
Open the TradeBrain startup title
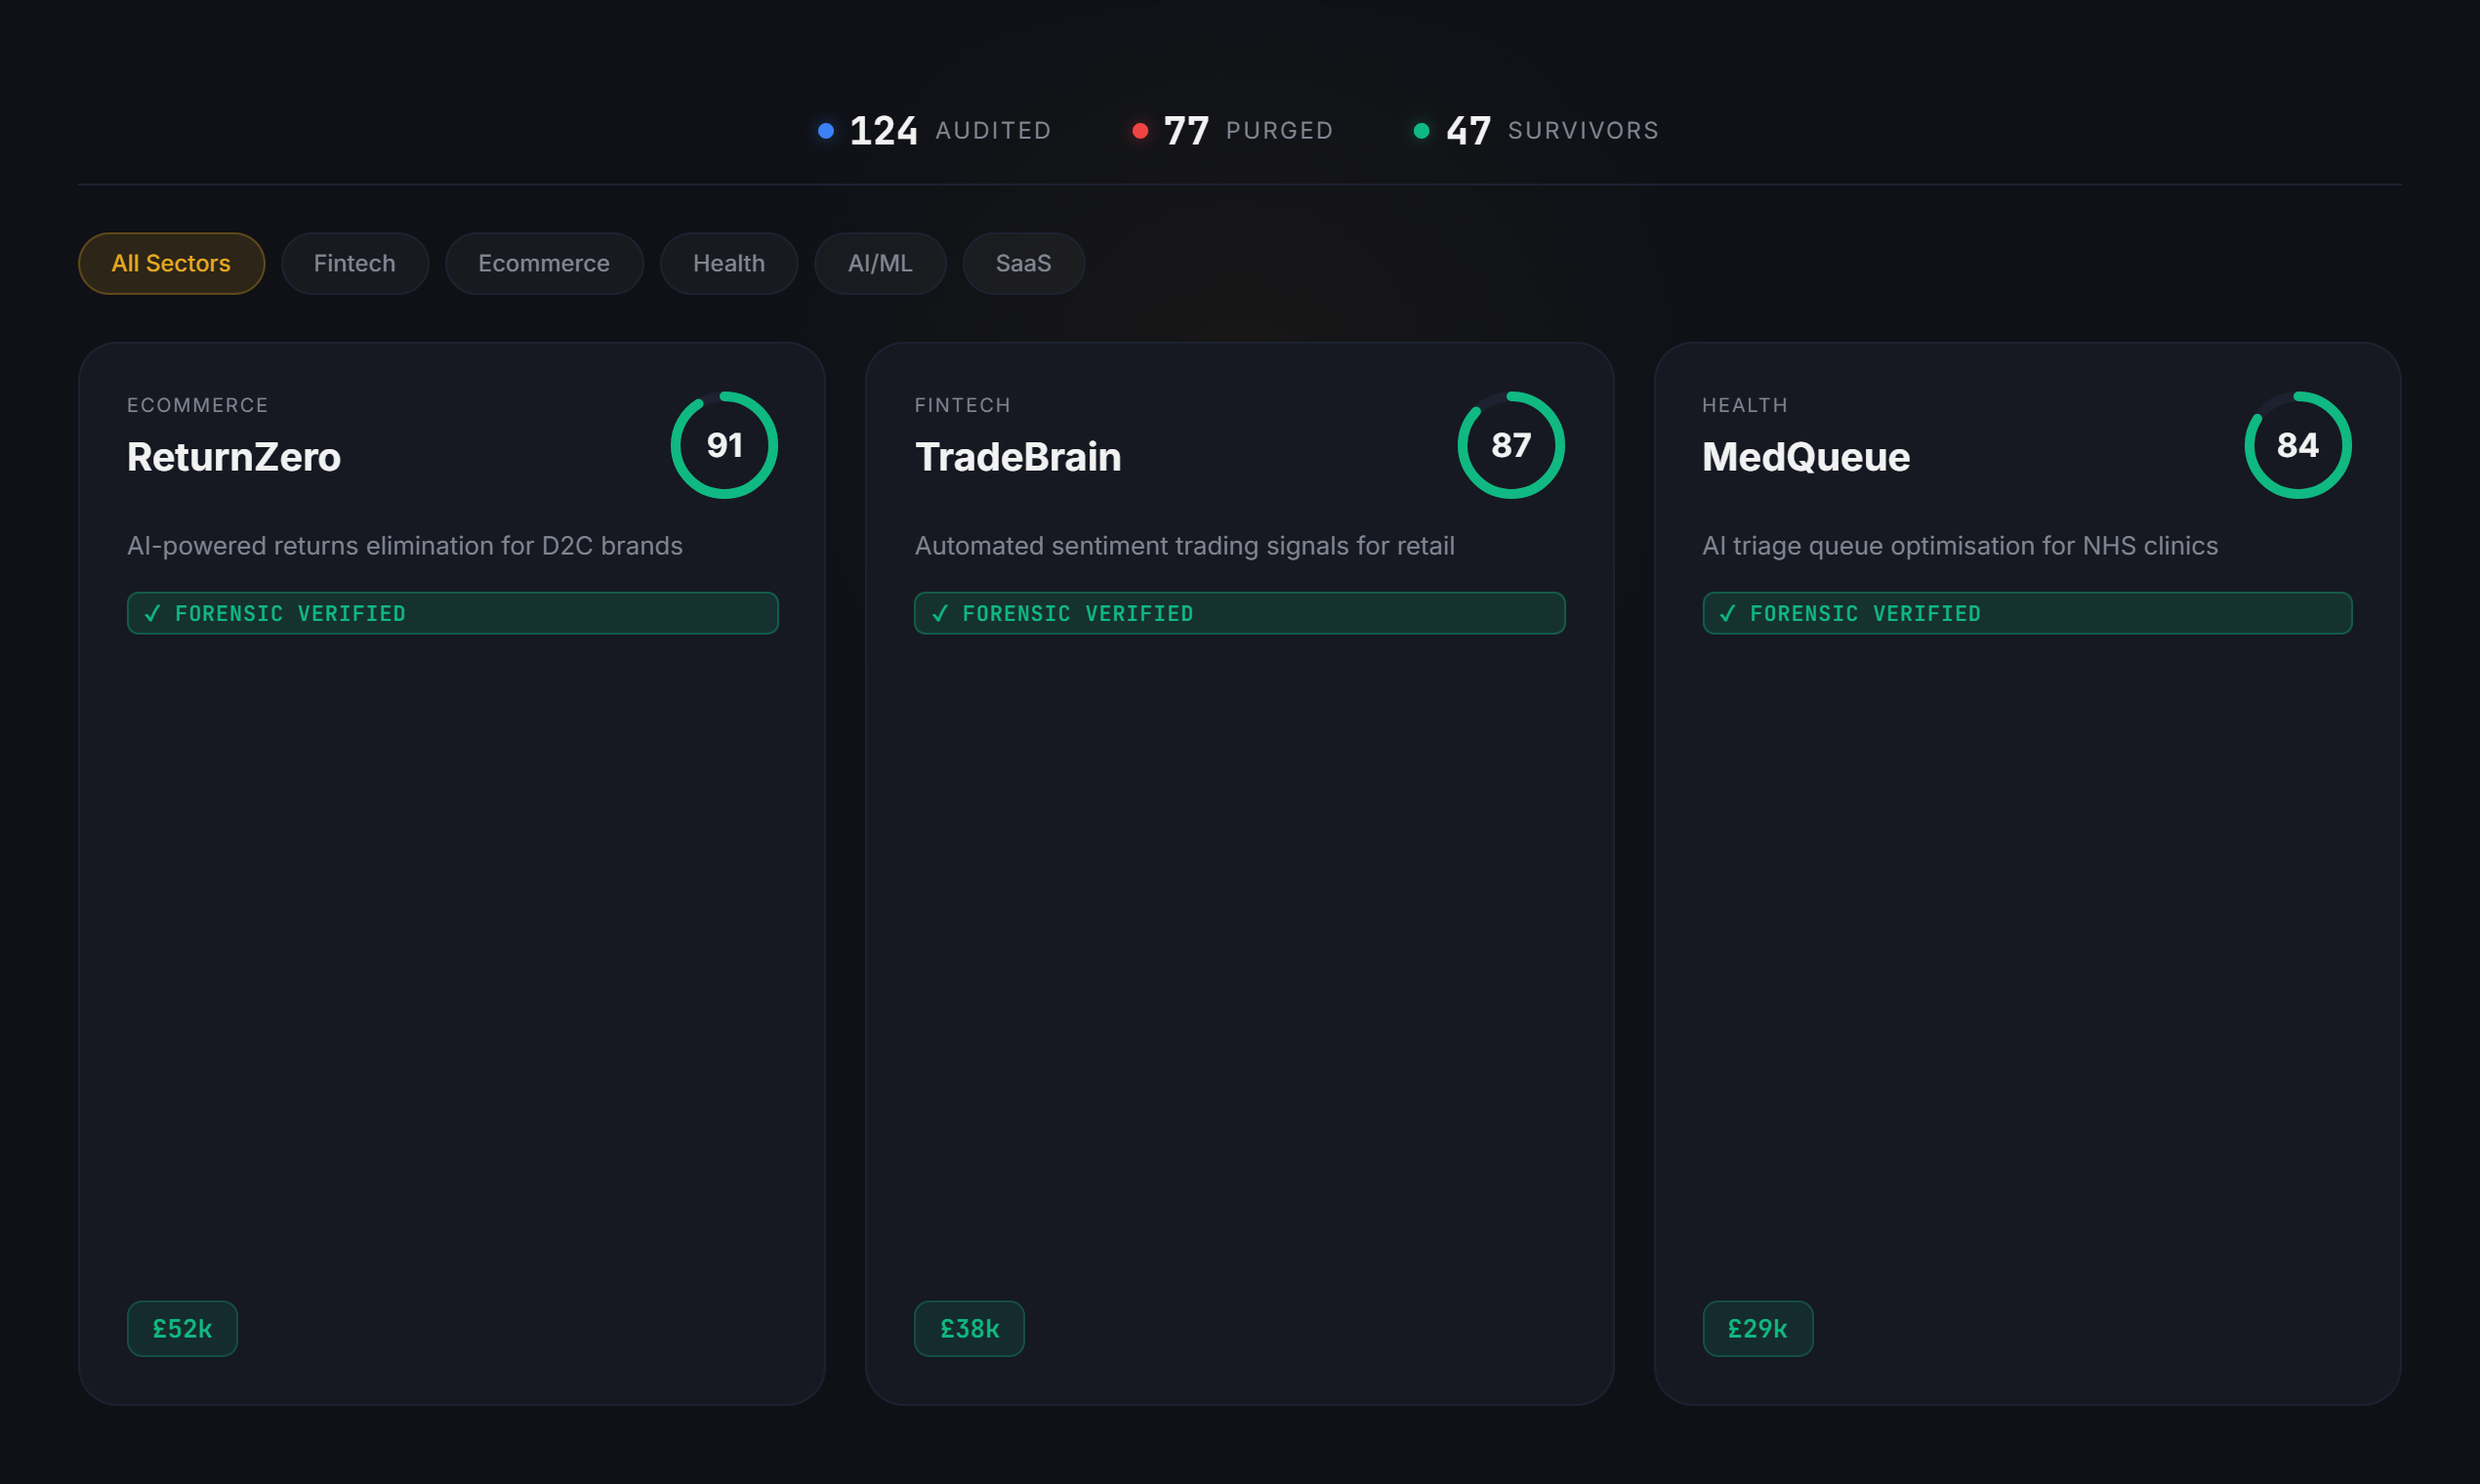[1018, 457]
